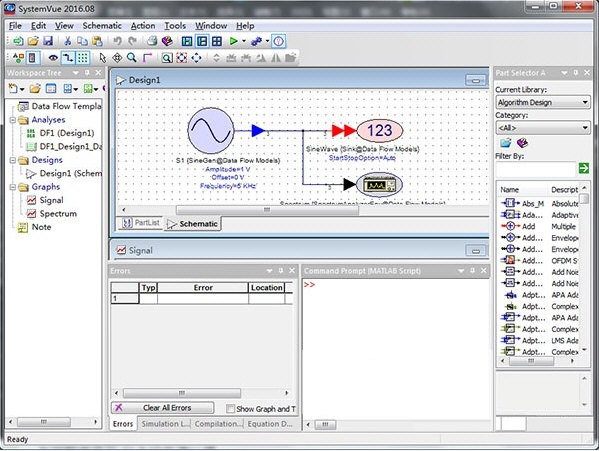Select the magnifier Zoom tool
The image size is (599, 451).
click(x=132, y=58)
